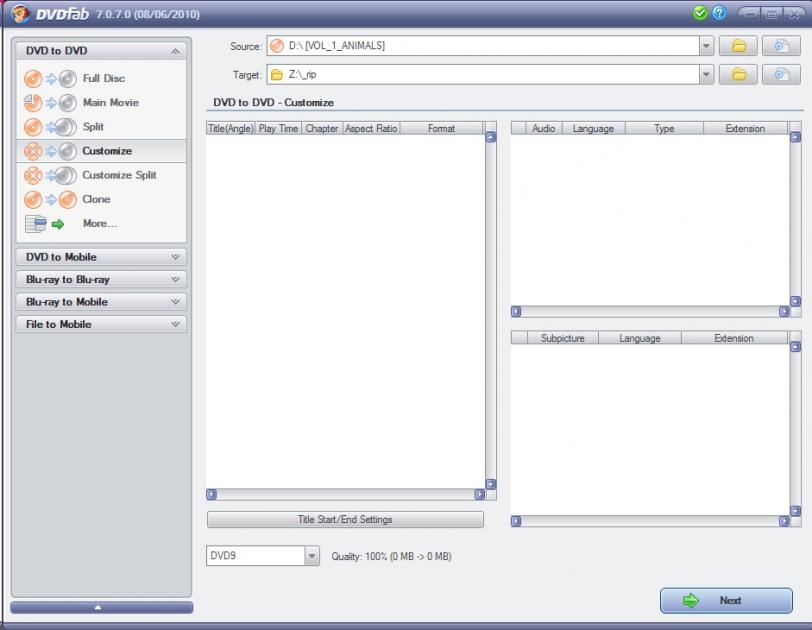Open Source path dropdown

pyautogui.click(x=706, y=46)
